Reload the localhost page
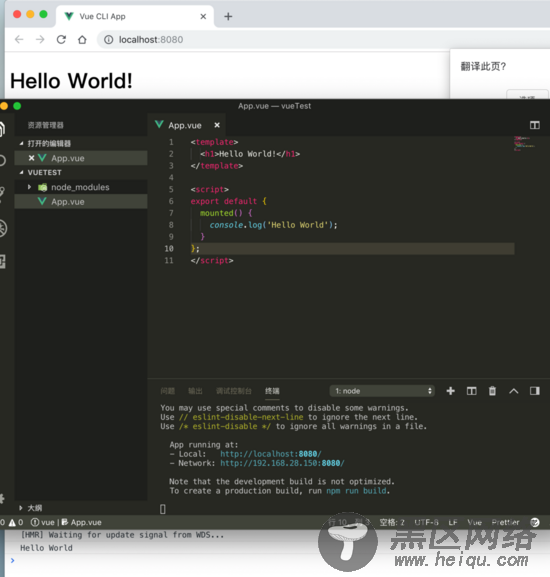This screenshot has height=577, width=550. (61, 39)
